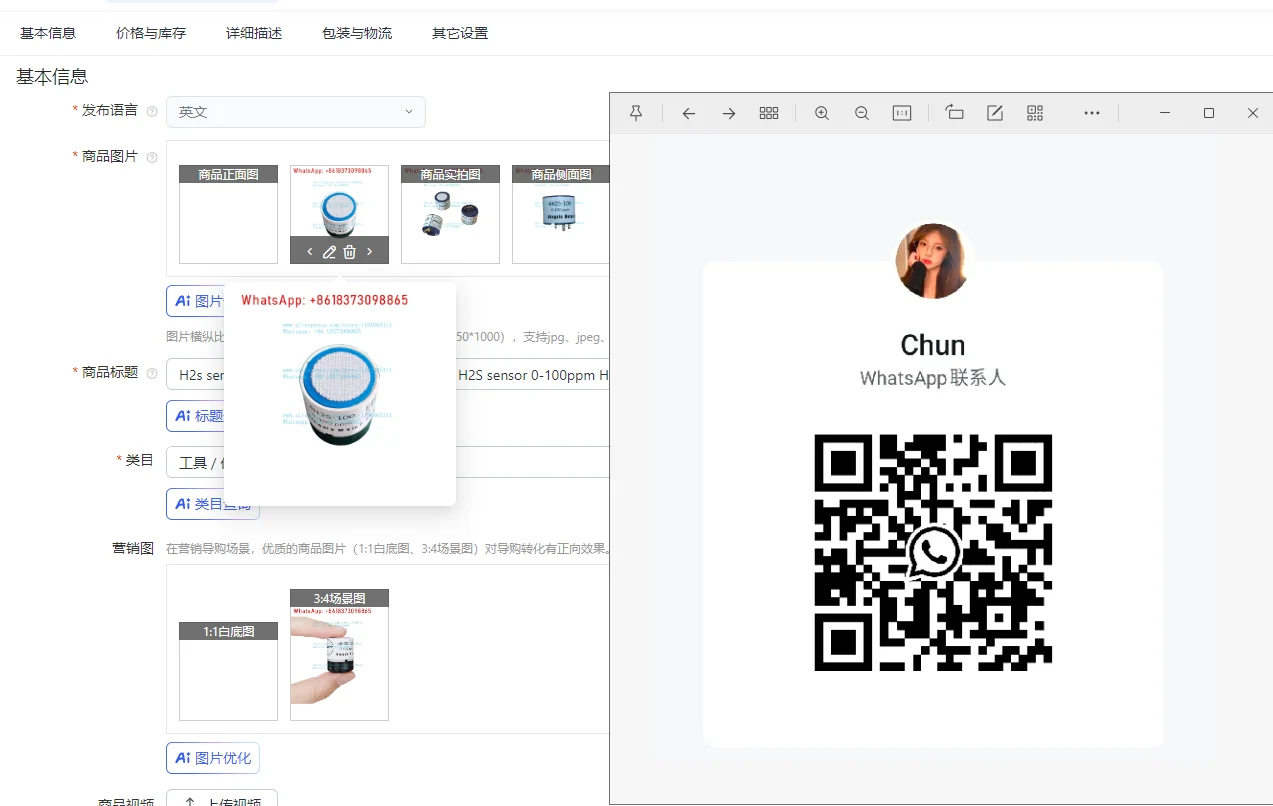Viewport: 1273px width, 806px height.
Task: Go to previous image in viewer
Action: (x=689, y=113)
